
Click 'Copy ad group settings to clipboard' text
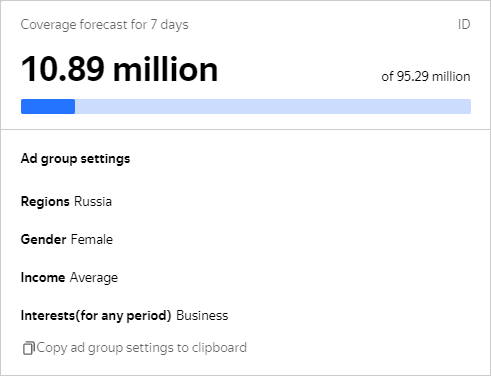tap(142, 348)
